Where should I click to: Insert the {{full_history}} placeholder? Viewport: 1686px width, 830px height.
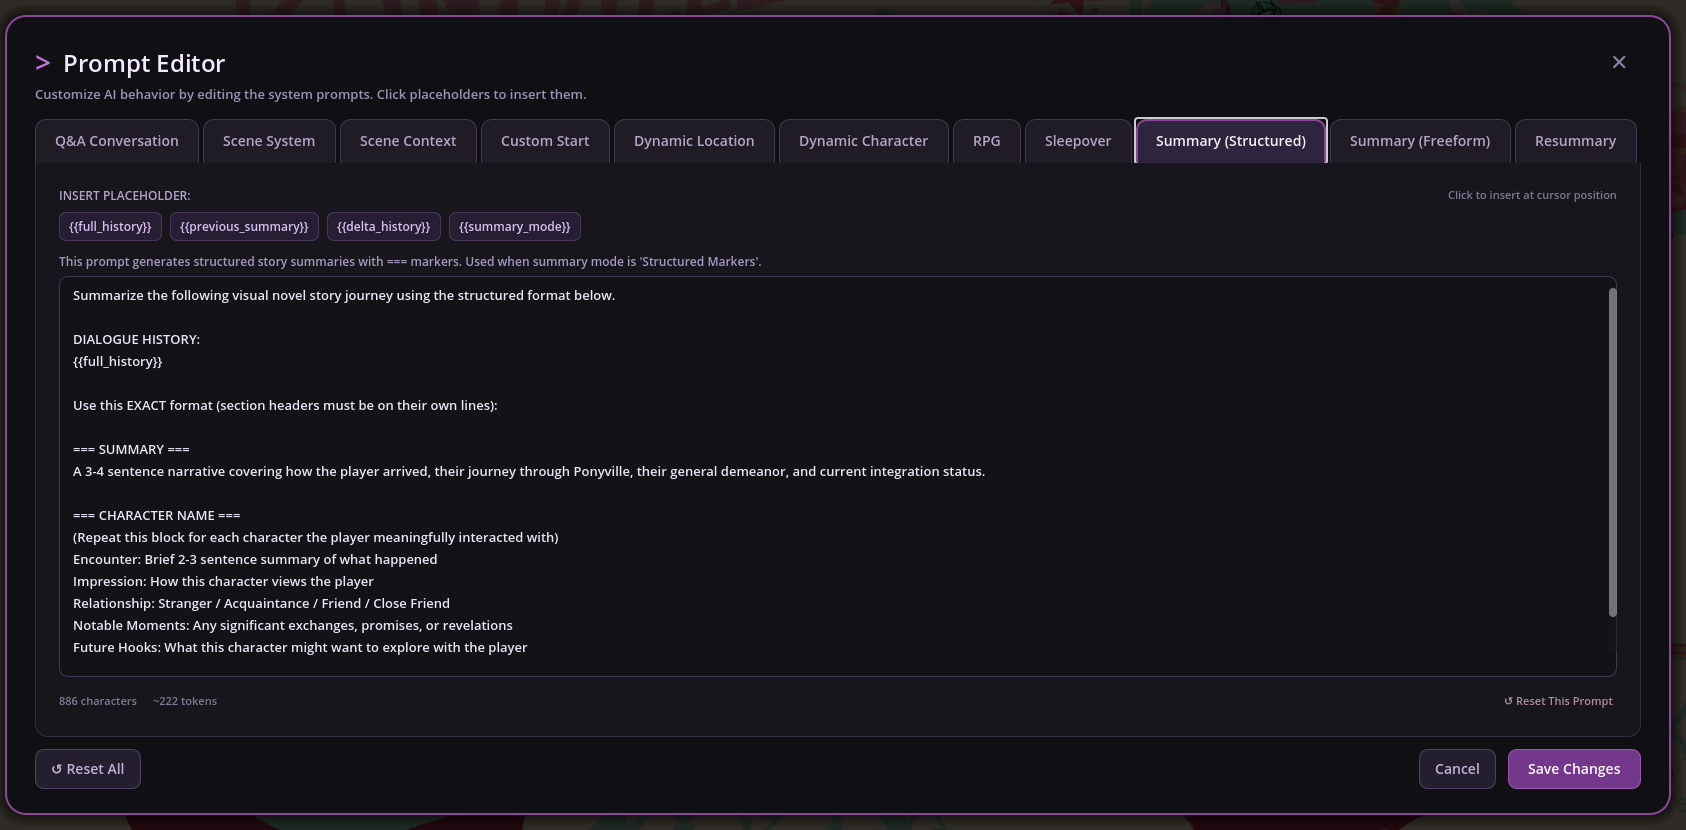coord(110,227)
